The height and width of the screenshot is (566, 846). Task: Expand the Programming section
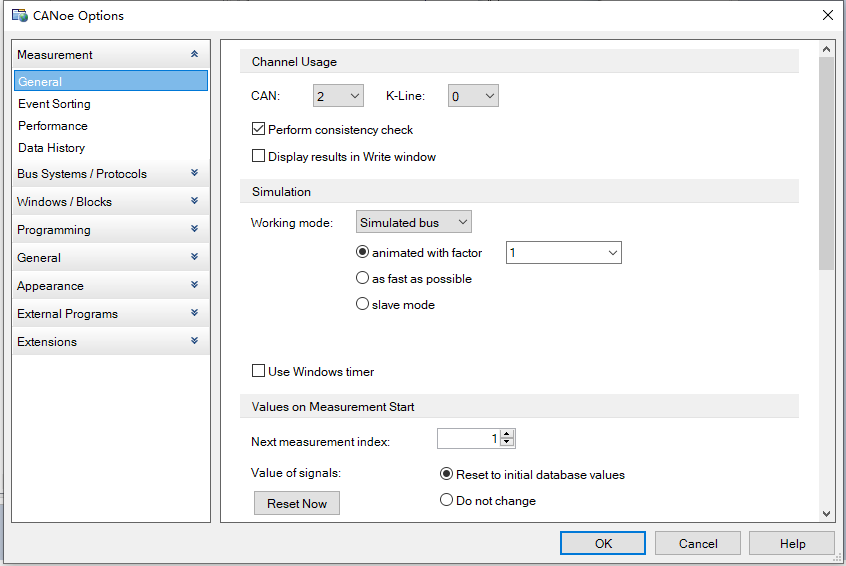click(111, 230)
